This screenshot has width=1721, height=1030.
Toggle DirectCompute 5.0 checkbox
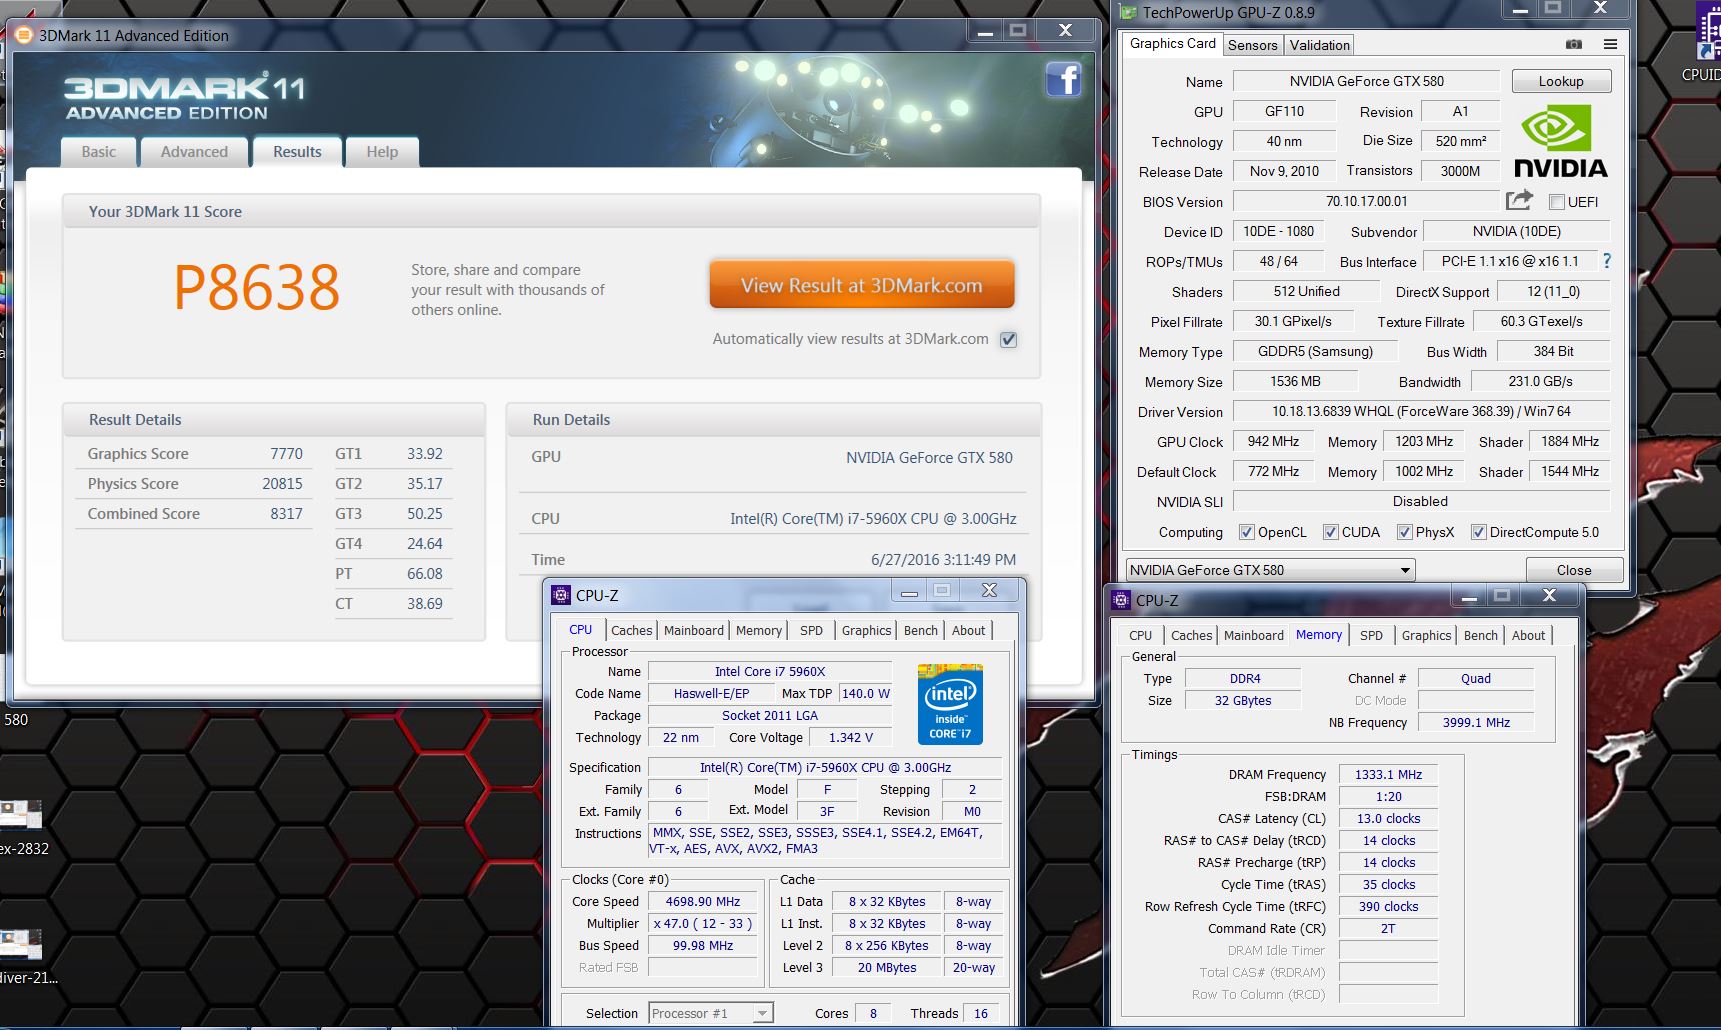pyautogui.click(x=1478, y=532)
